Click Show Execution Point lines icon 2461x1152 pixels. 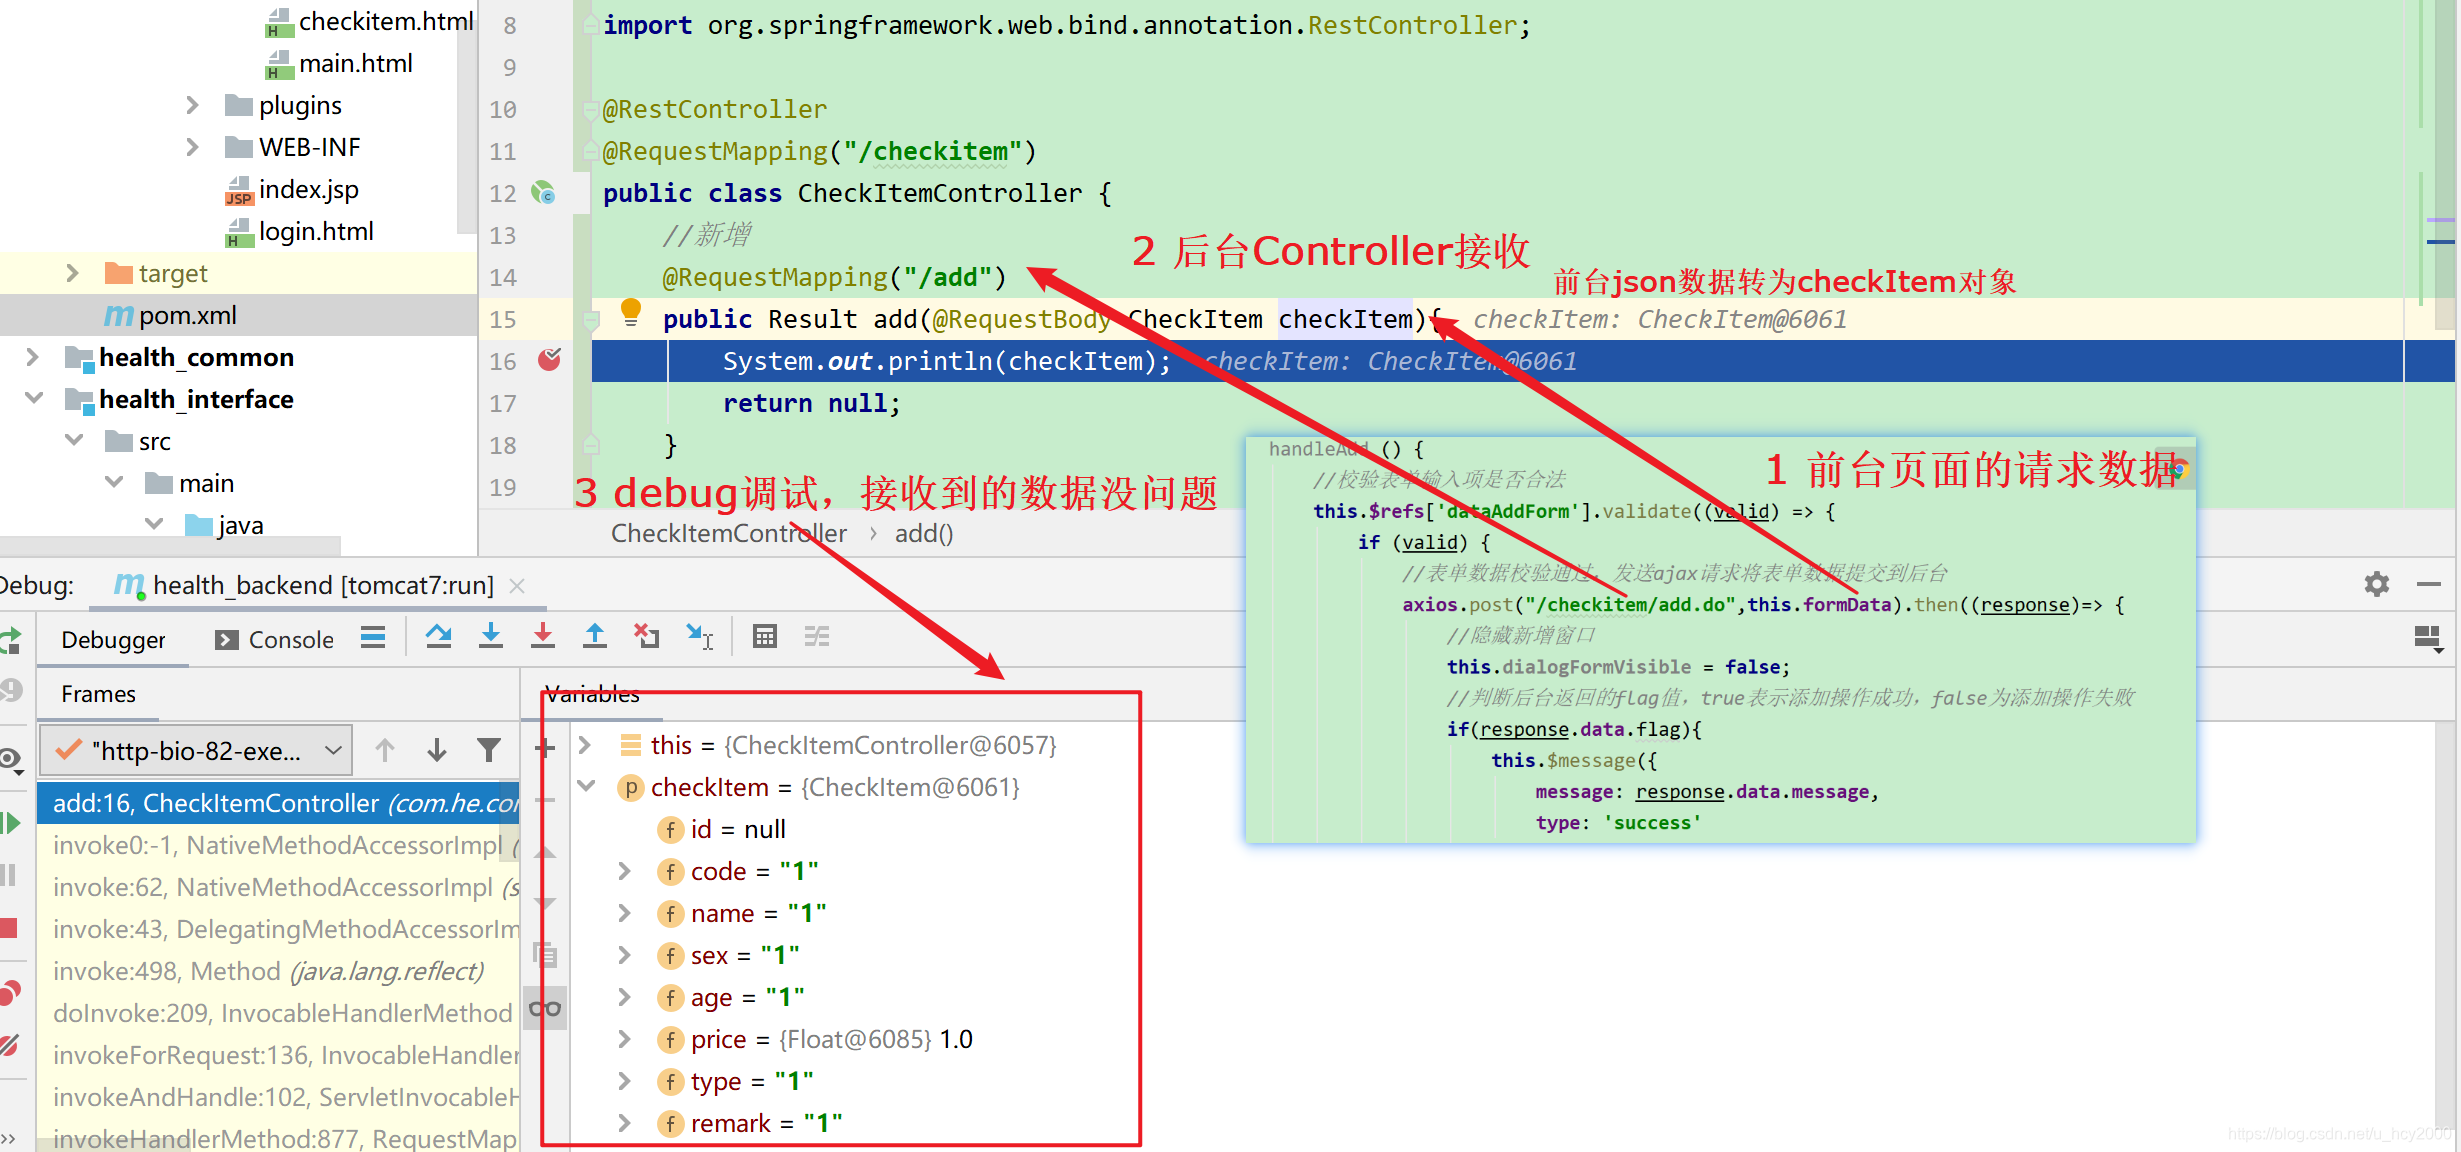[373, 637]
